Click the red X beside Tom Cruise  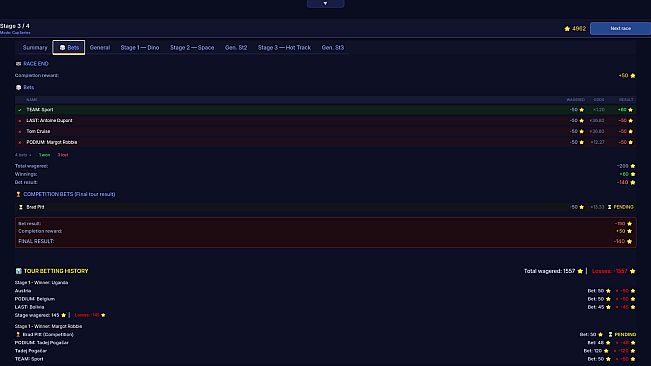click(x=20, y=132)
